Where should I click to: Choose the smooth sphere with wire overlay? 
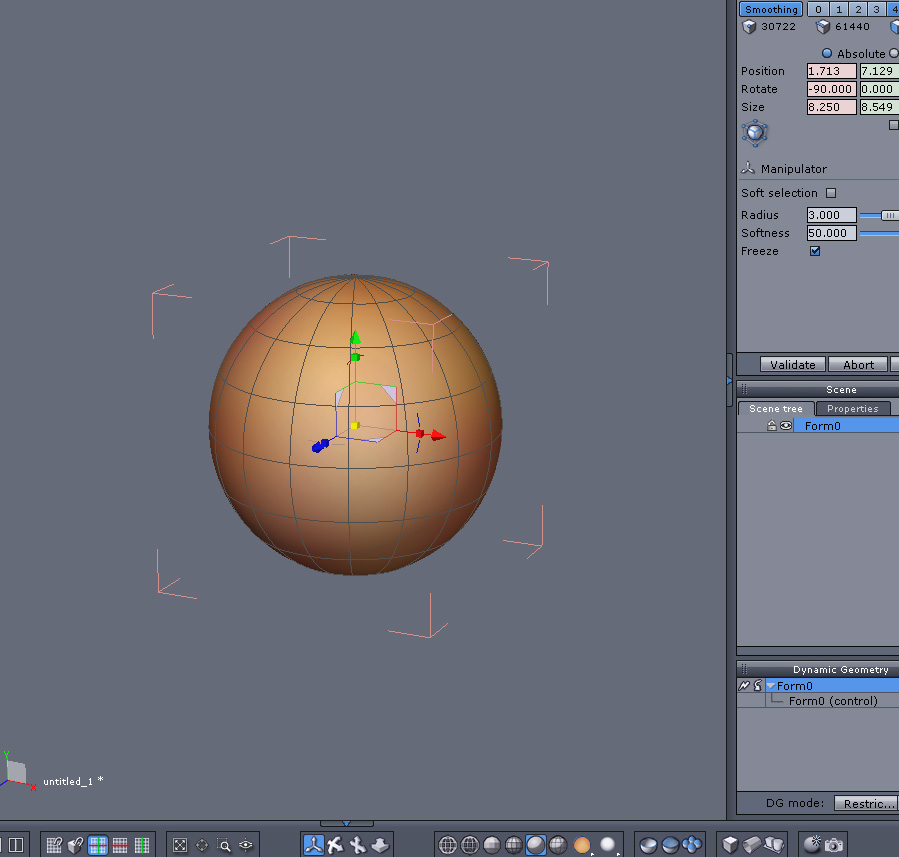(x=558, y=844)
